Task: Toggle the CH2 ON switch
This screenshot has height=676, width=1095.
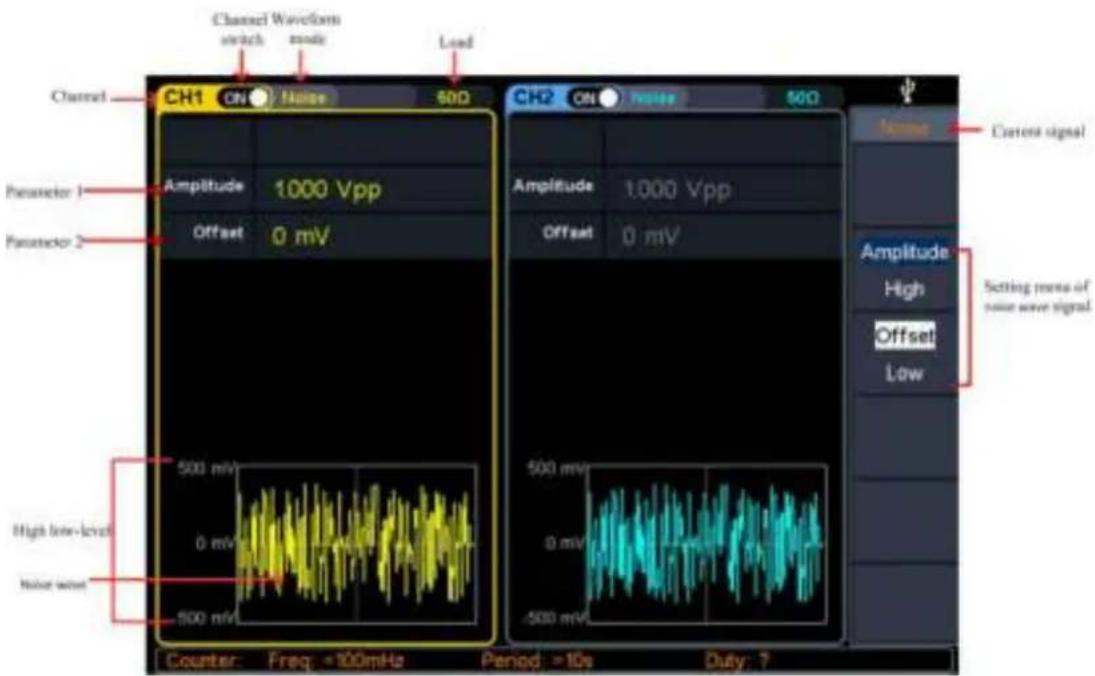Action: [594, 98]
